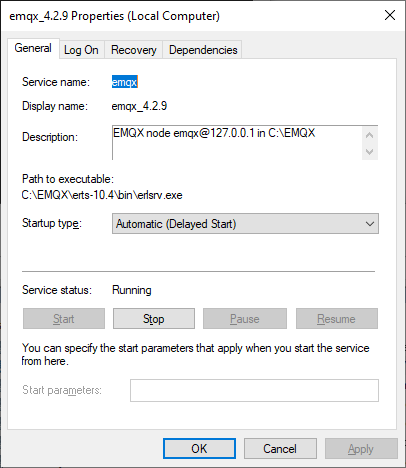This screenshot has width=406, height=468.
Task: Click the disabled Start button
Action: [x=64, y=319]
